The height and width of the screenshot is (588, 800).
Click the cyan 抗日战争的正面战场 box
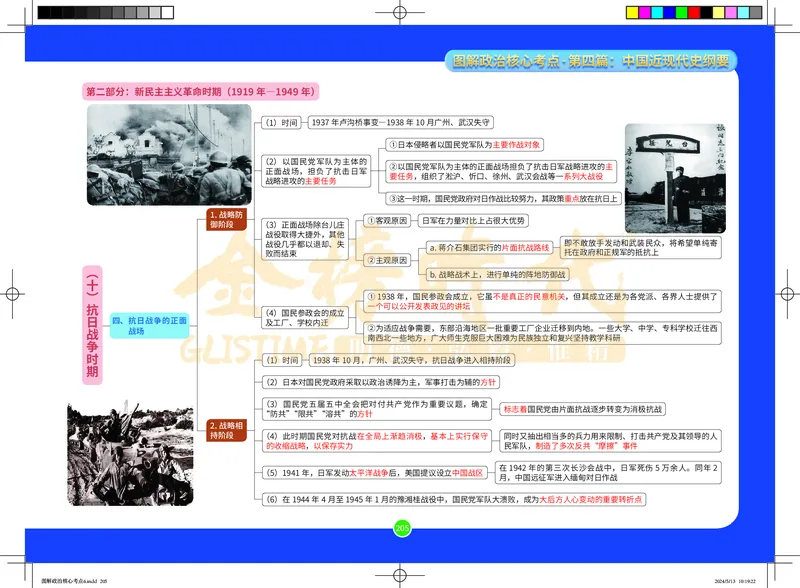point(148,325)
